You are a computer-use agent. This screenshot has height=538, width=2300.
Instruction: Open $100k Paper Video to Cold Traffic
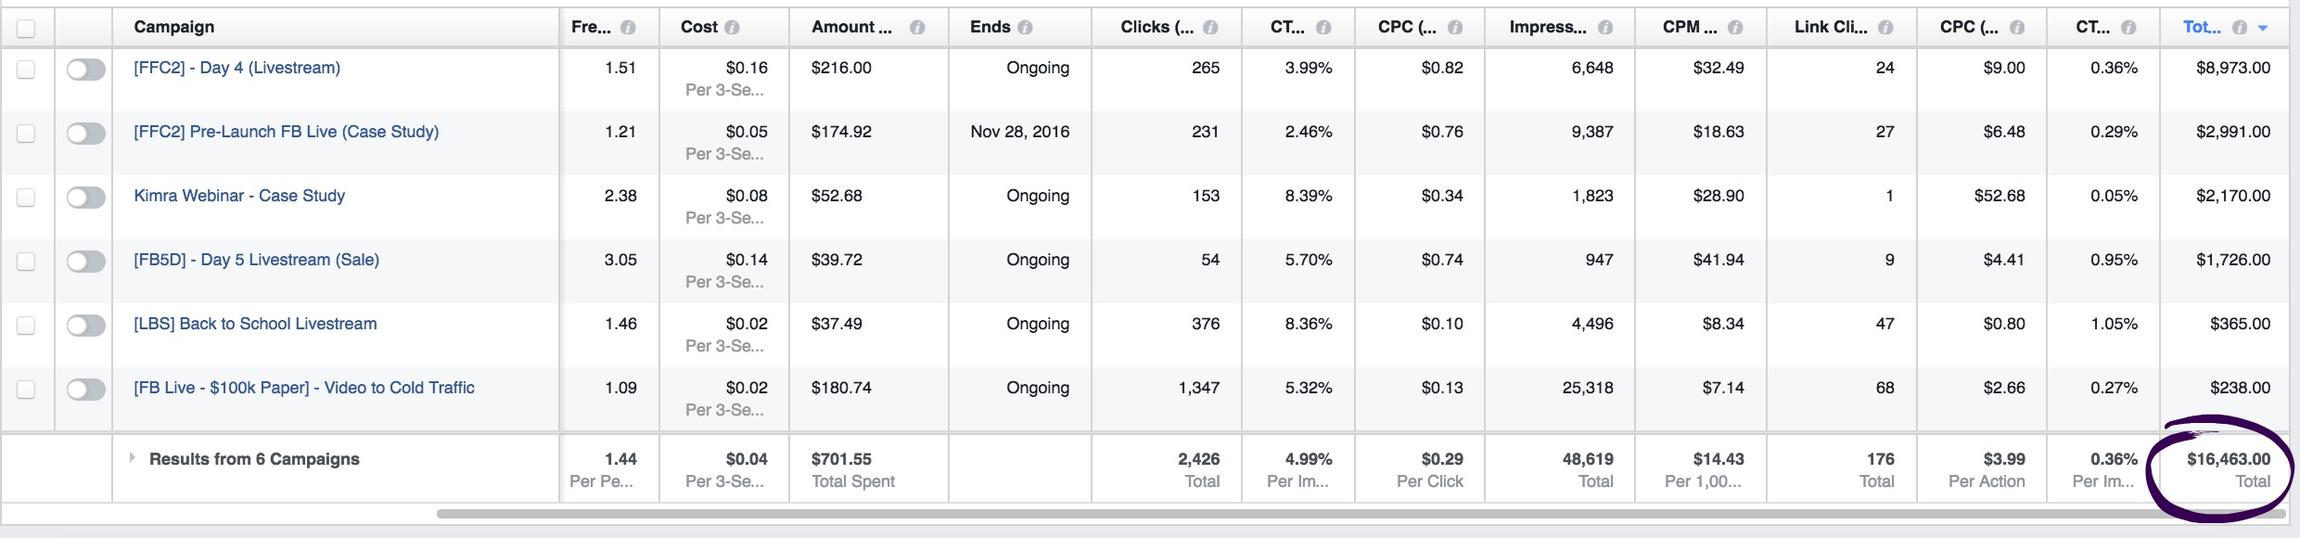[304, 388]
